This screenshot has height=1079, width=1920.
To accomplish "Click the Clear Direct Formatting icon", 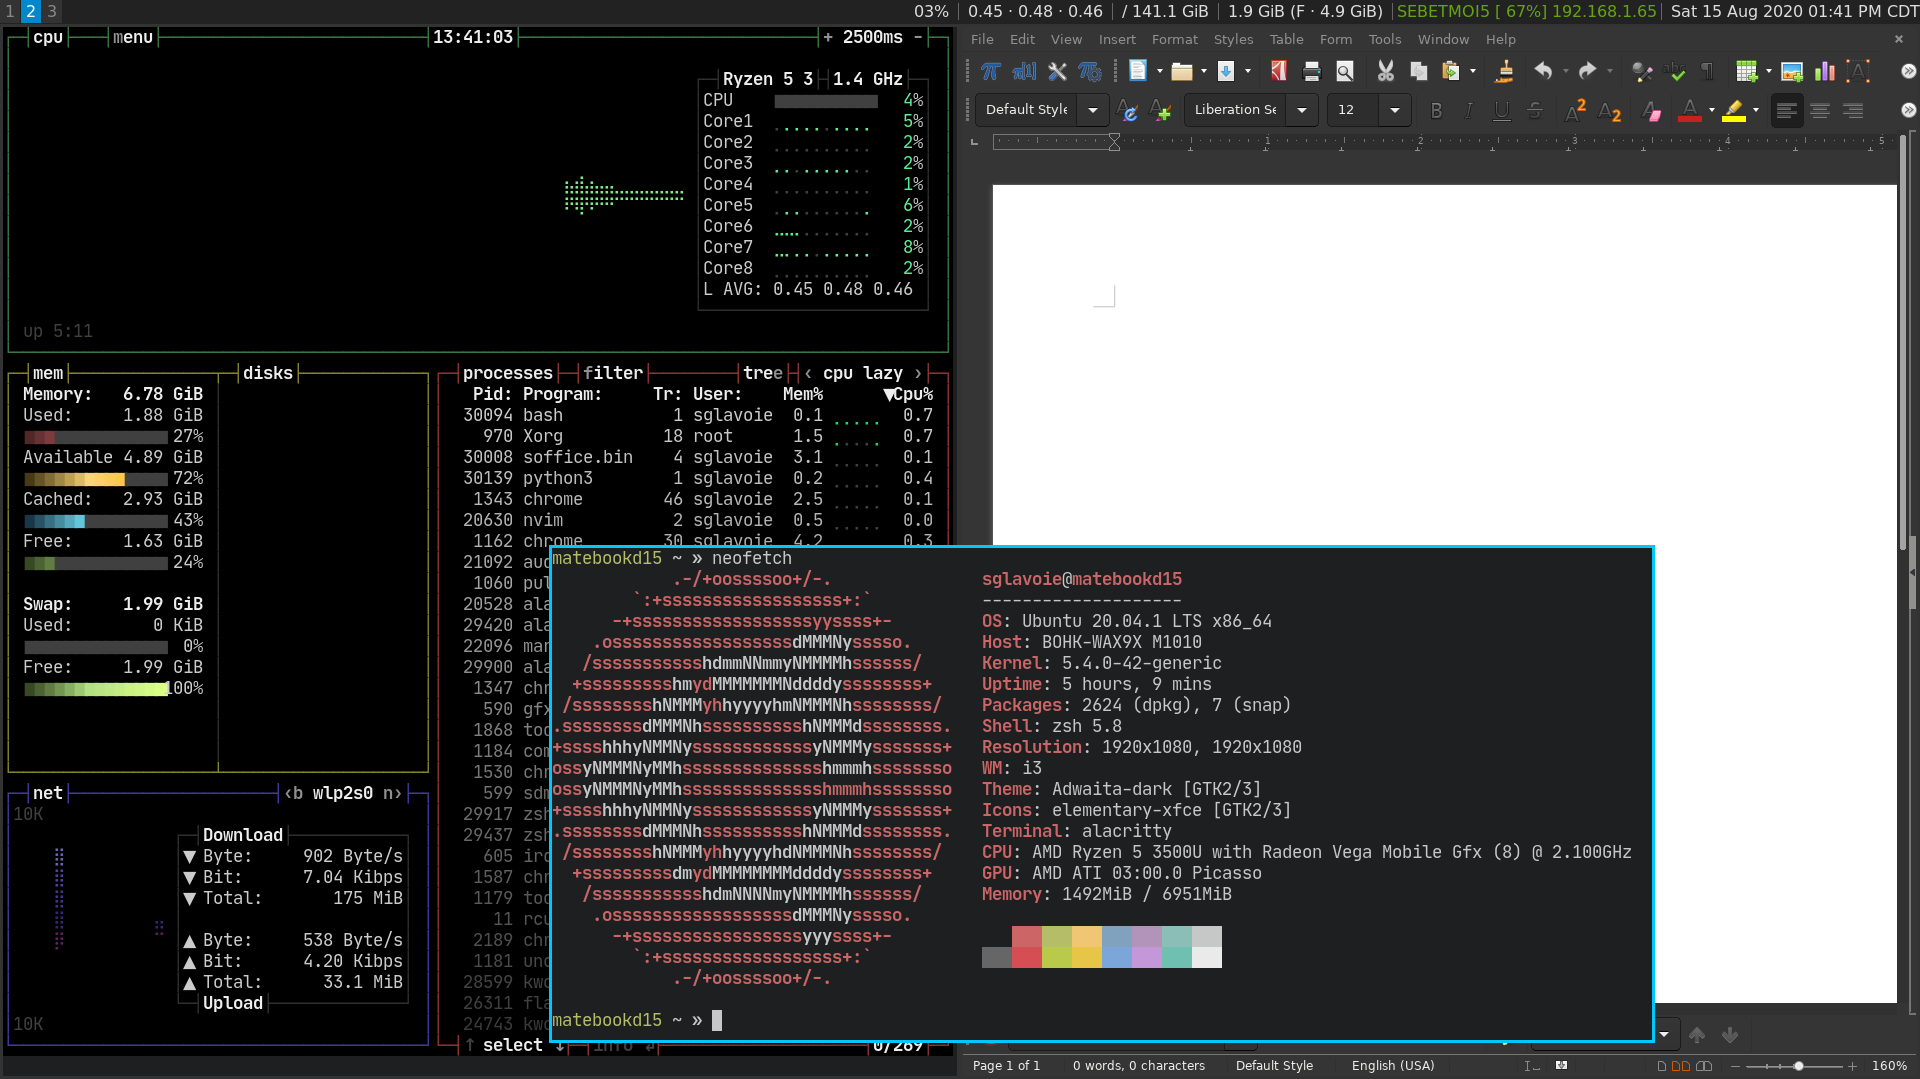I will point(1651,111).
